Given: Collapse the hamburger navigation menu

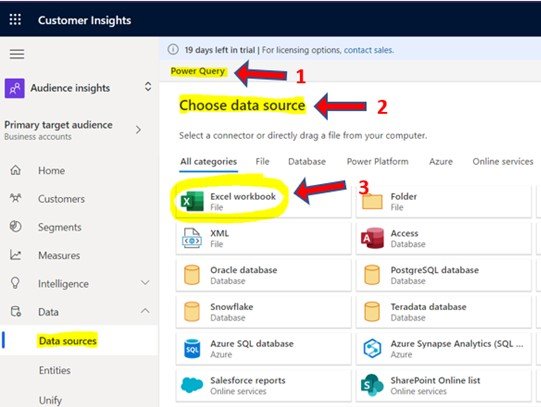Looking at the screenshot, I should (x=17, y=54).
